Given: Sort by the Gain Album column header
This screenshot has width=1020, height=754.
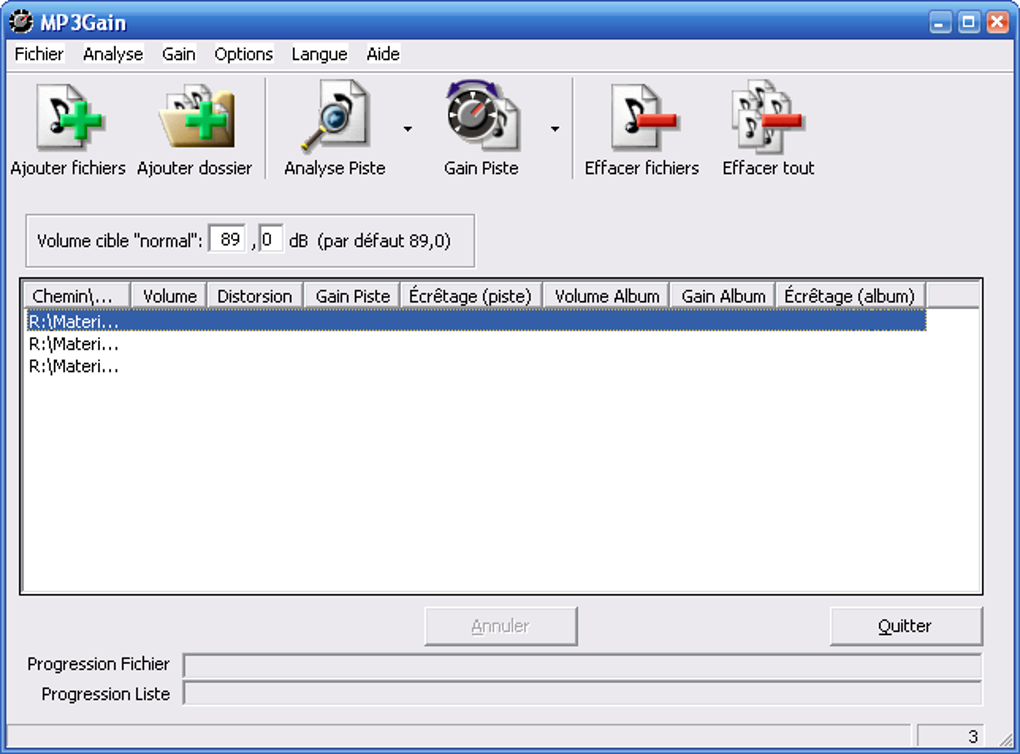Looking at the screenshot, I should click(x=723, y=296).
